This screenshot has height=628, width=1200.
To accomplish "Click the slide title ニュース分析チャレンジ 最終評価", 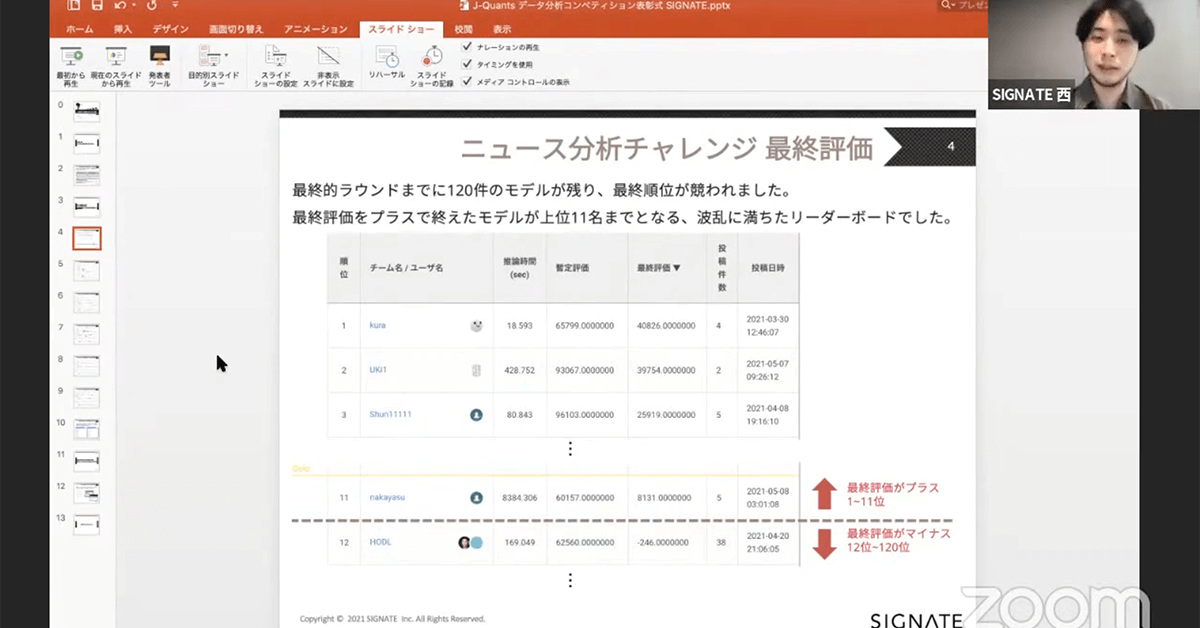I will point(667,150).
